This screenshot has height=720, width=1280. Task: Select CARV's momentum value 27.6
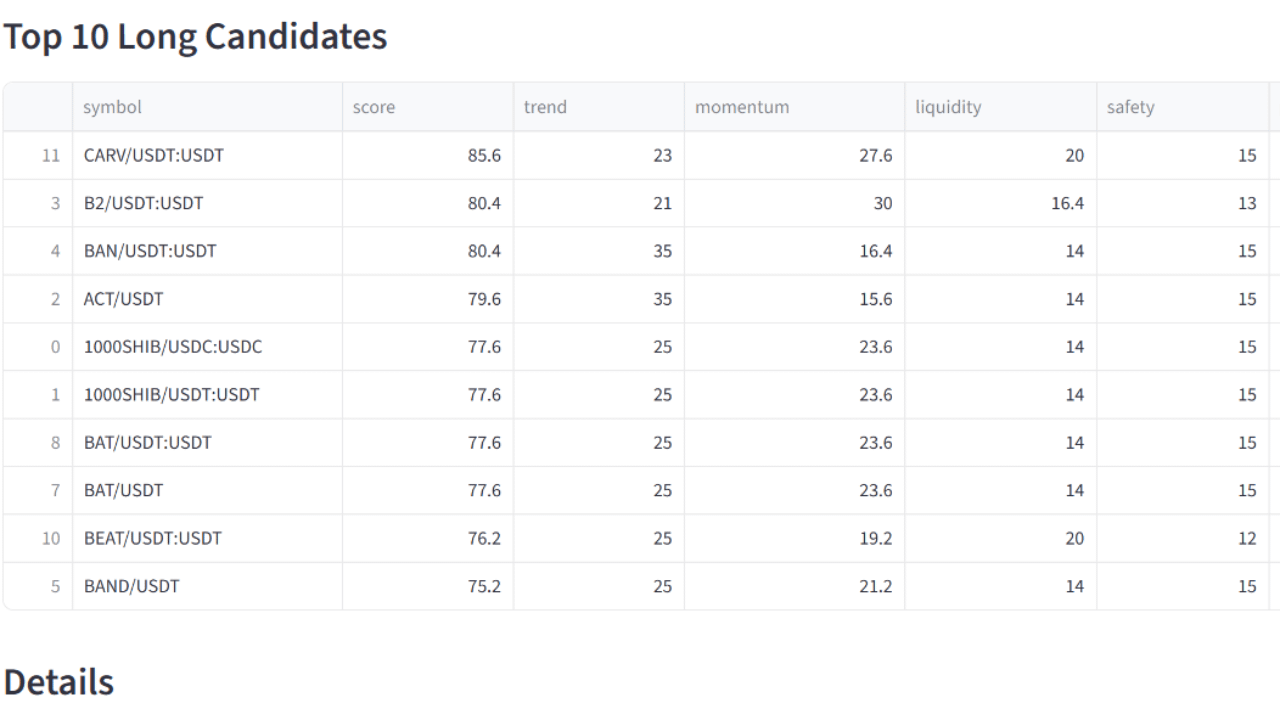tap(875, 155)
